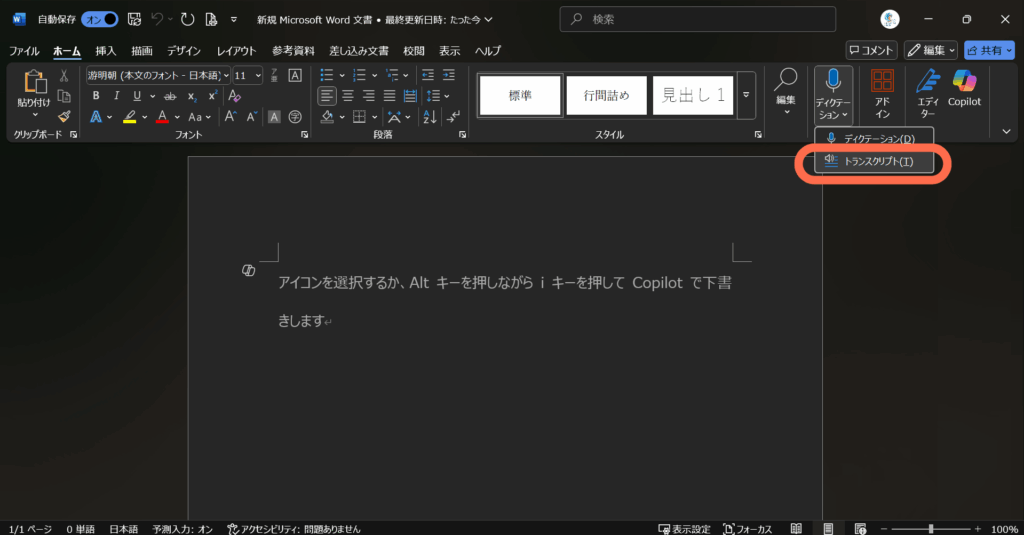The width and height of the screenshot is (1024, 535).
Task: Apply strikethrough formatting
Action: (170, 96)
